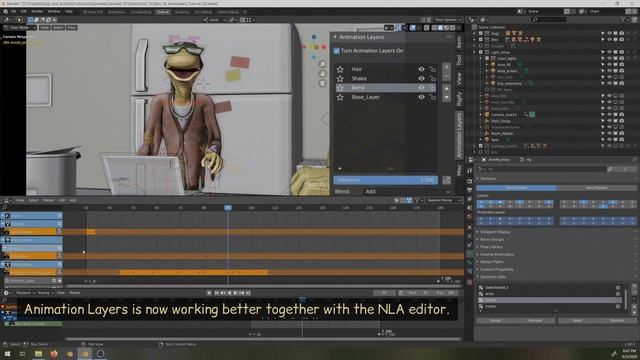Click the lock icon on Shake layer
The width and height of the screenshot is (640, 360).
coord(432,78)
